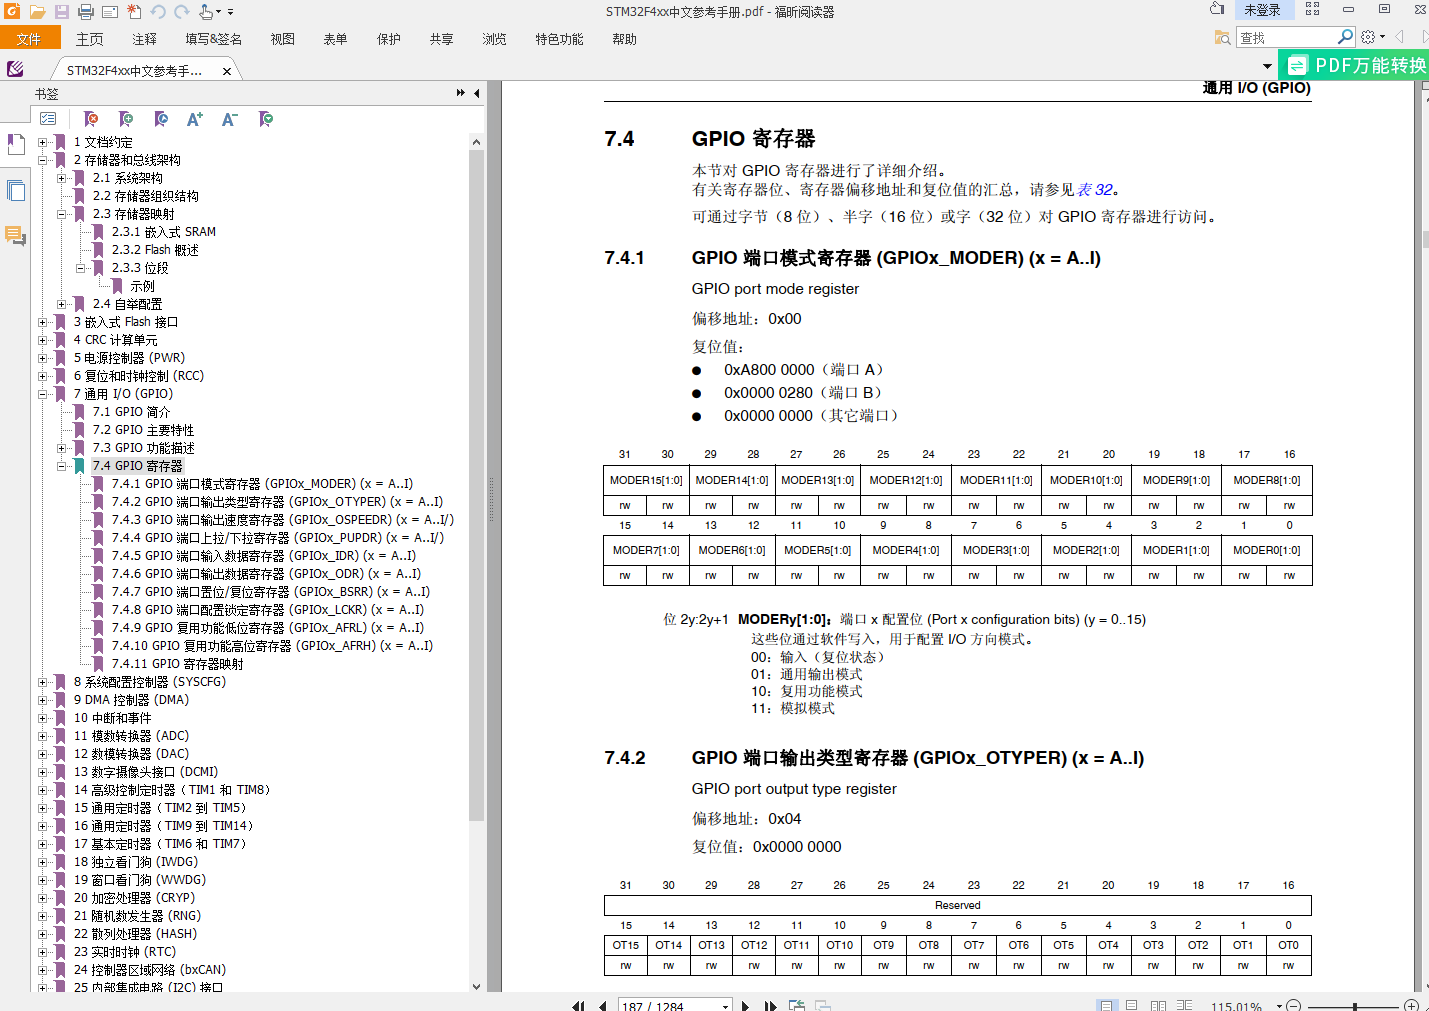
Task: Go to previous page arrow
Action: (x=602, y=1006)
